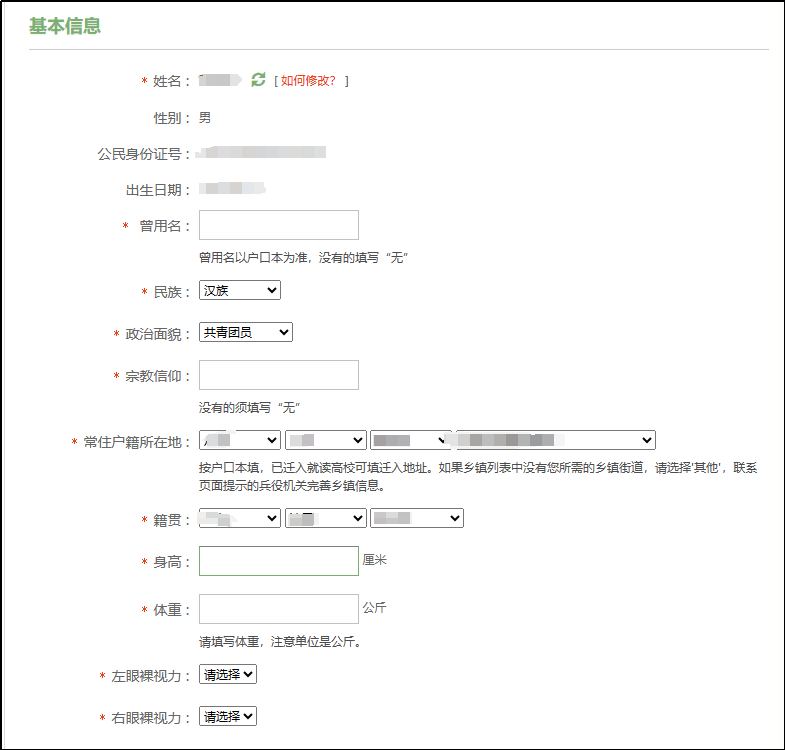Image resolution: width=785 pixels, height=750 pixels.
Task: Focus the 曾用名 text input field
Action: tap(279, 225)
